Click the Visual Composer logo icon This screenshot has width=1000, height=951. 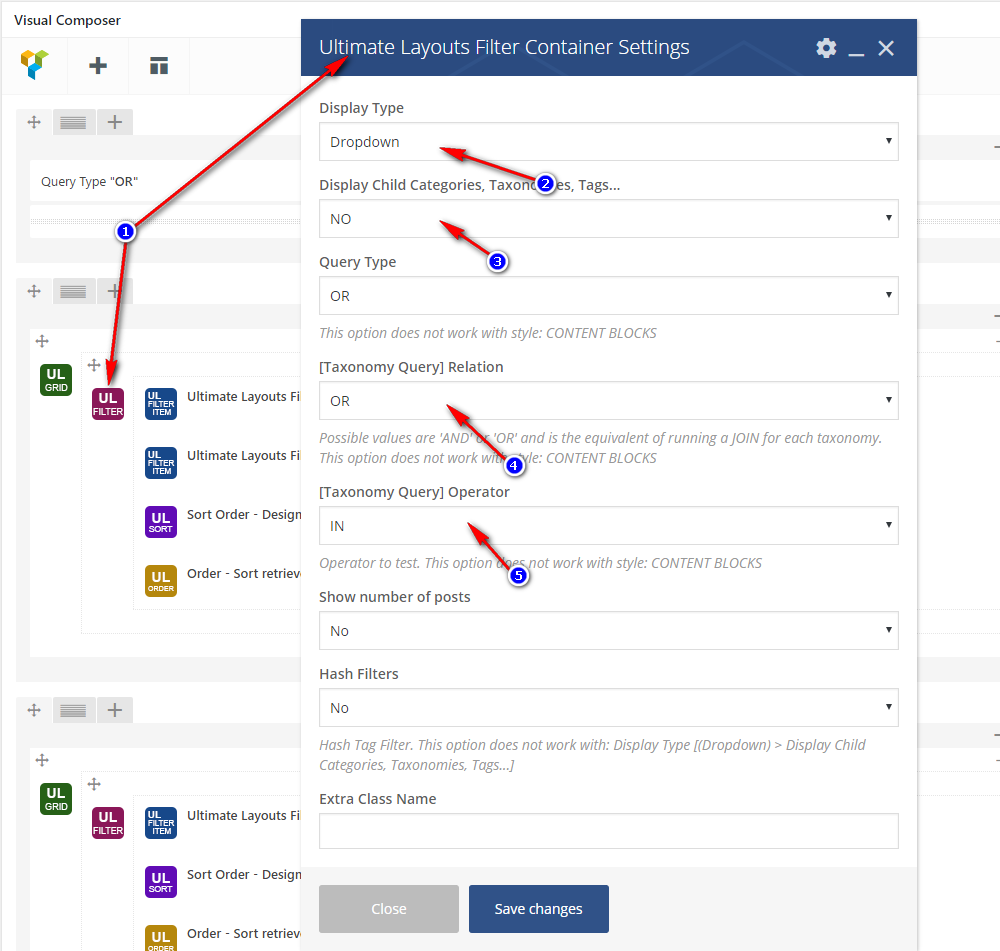[x=34, y=66]
